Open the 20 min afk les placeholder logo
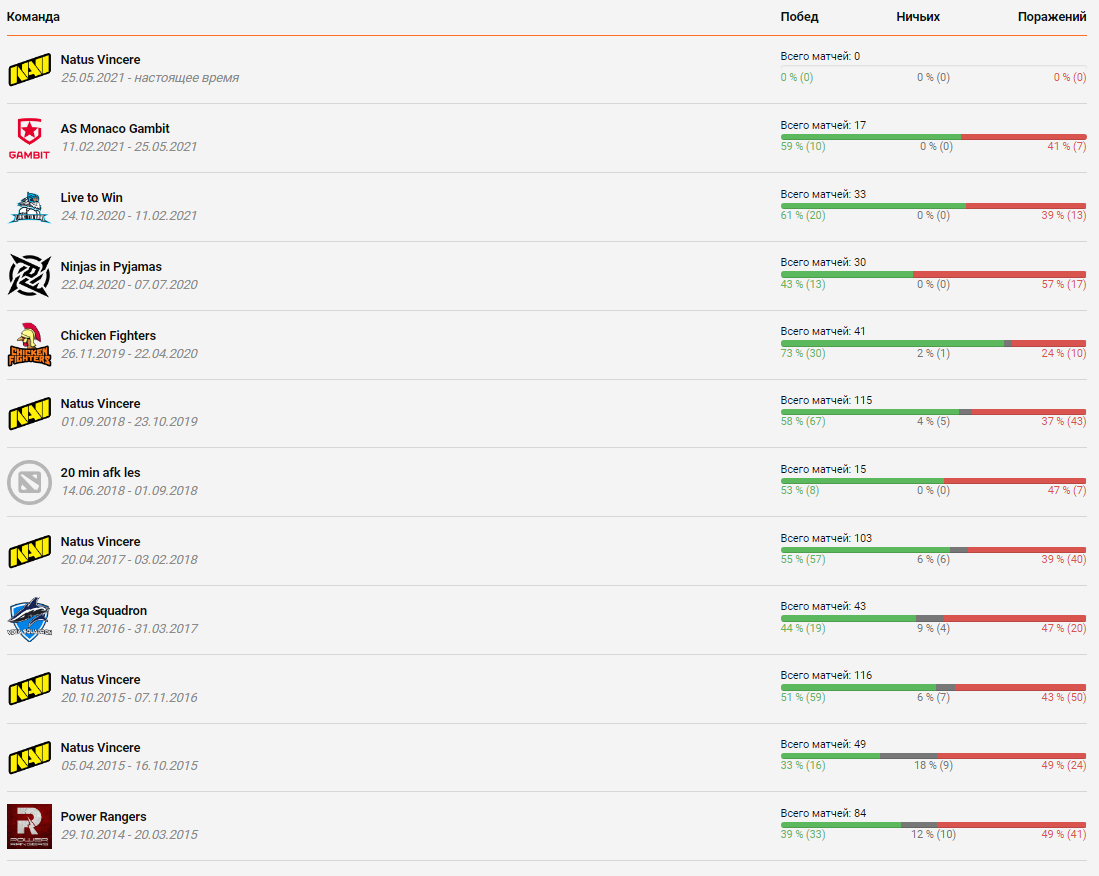1099x876 pixels. [x=29, y=482]
